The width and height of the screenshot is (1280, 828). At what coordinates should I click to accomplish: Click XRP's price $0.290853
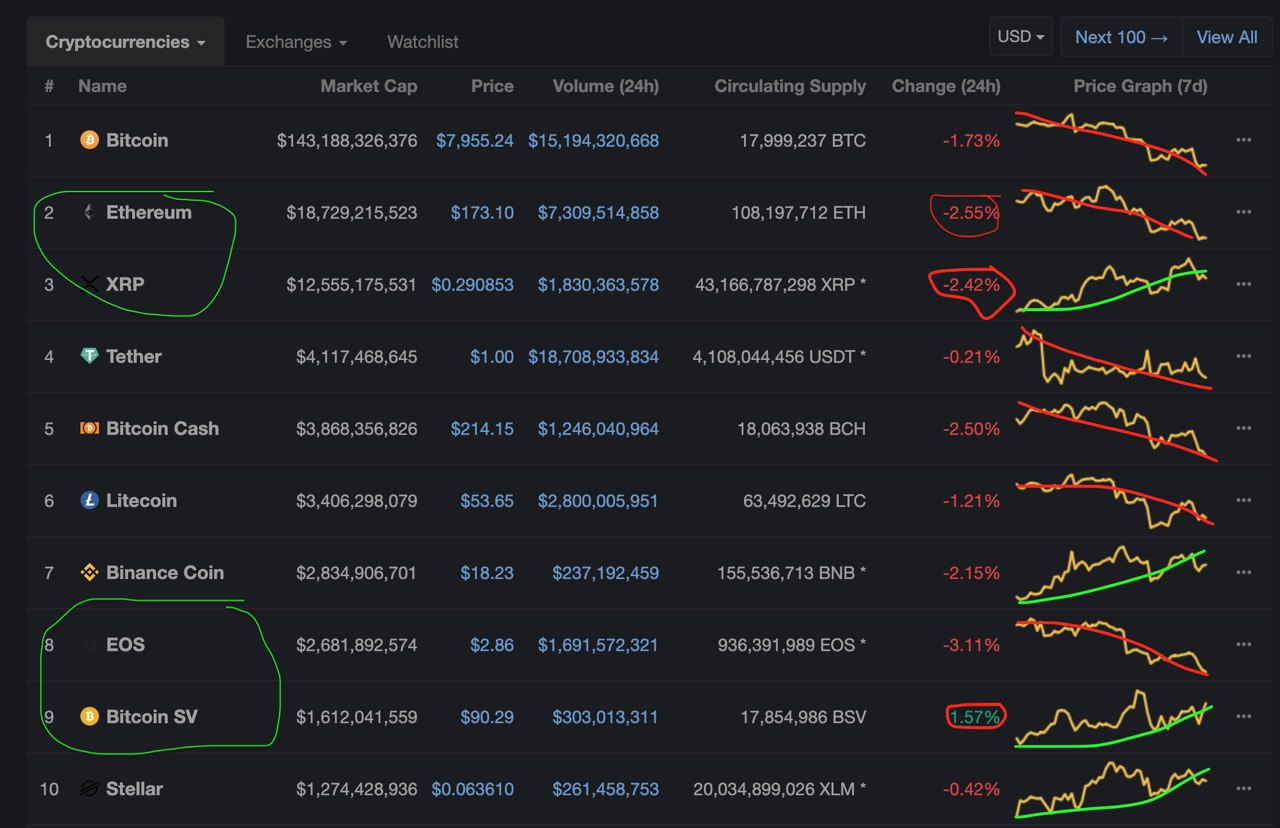(x=472, y=284)
